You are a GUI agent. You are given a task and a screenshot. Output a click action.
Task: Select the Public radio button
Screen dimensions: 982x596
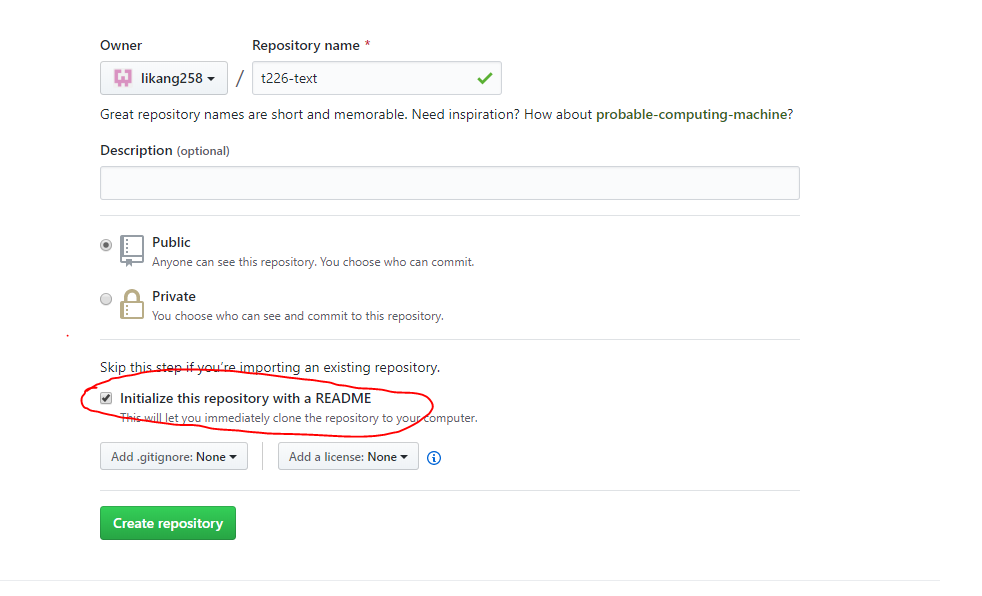[106, 245]
